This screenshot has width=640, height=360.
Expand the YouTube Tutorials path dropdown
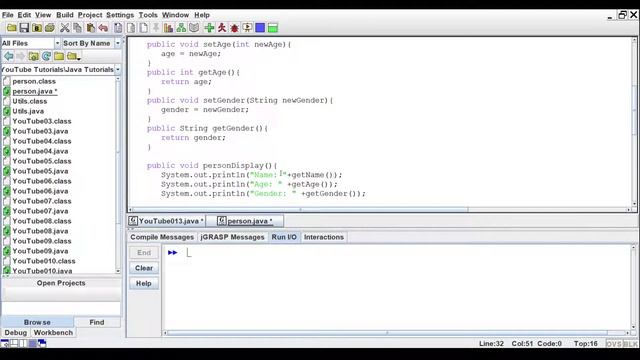coord(118,69)
